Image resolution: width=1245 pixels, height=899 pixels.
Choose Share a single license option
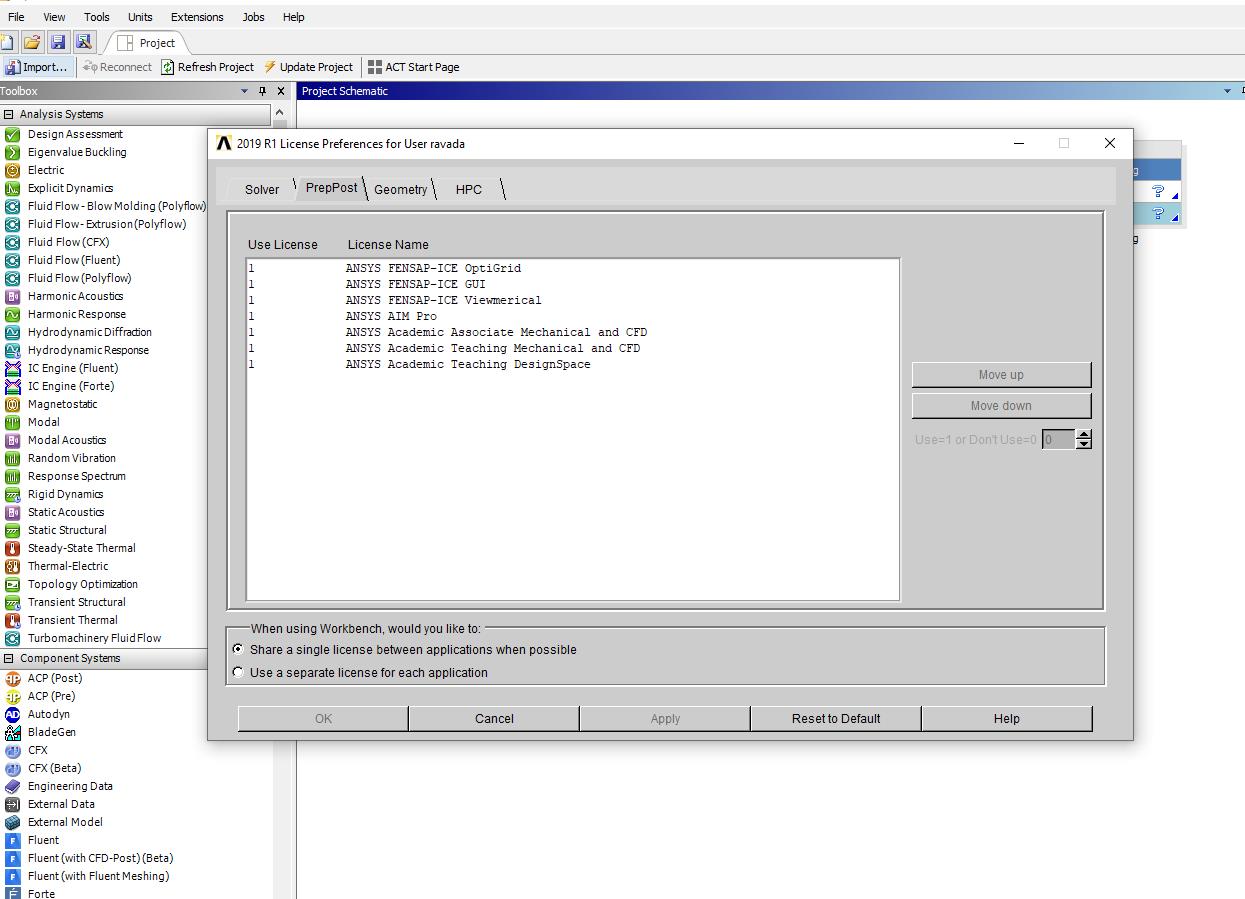237,649
